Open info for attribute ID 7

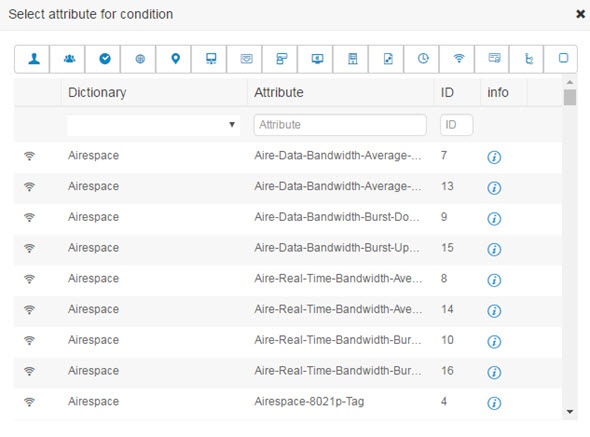click(x=494, y=157)
